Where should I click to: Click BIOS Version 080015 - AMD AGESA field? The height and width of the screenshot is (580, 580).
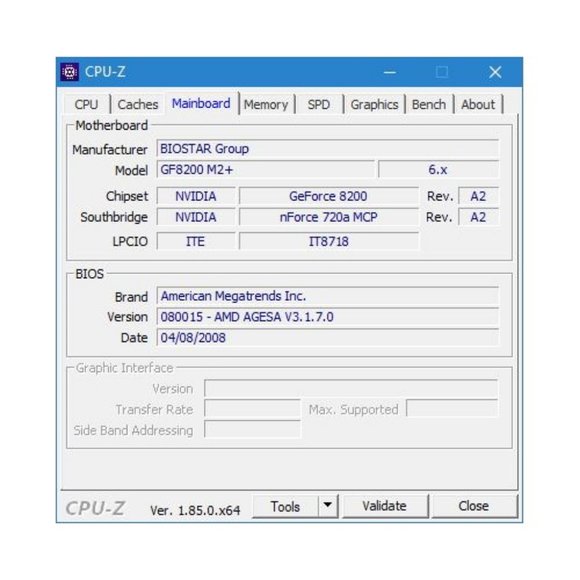tap(327, 317)
